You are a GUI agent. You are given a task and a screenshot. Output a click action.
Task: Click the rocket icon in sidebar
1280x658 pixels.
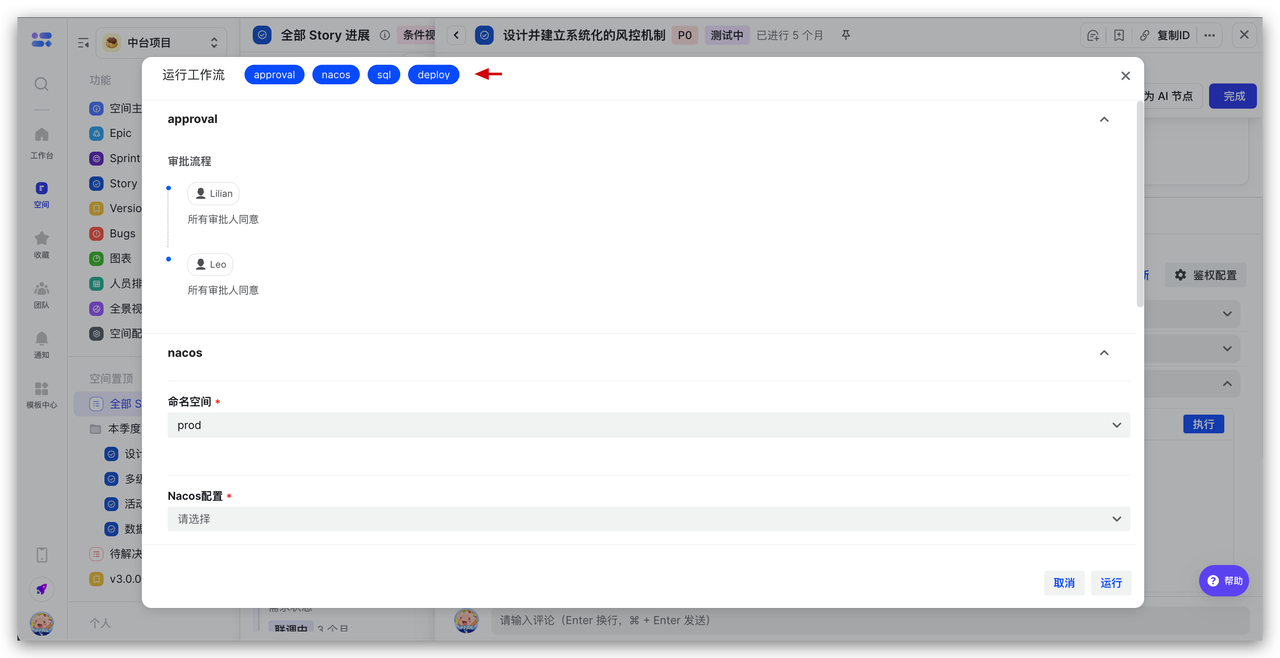41,589
